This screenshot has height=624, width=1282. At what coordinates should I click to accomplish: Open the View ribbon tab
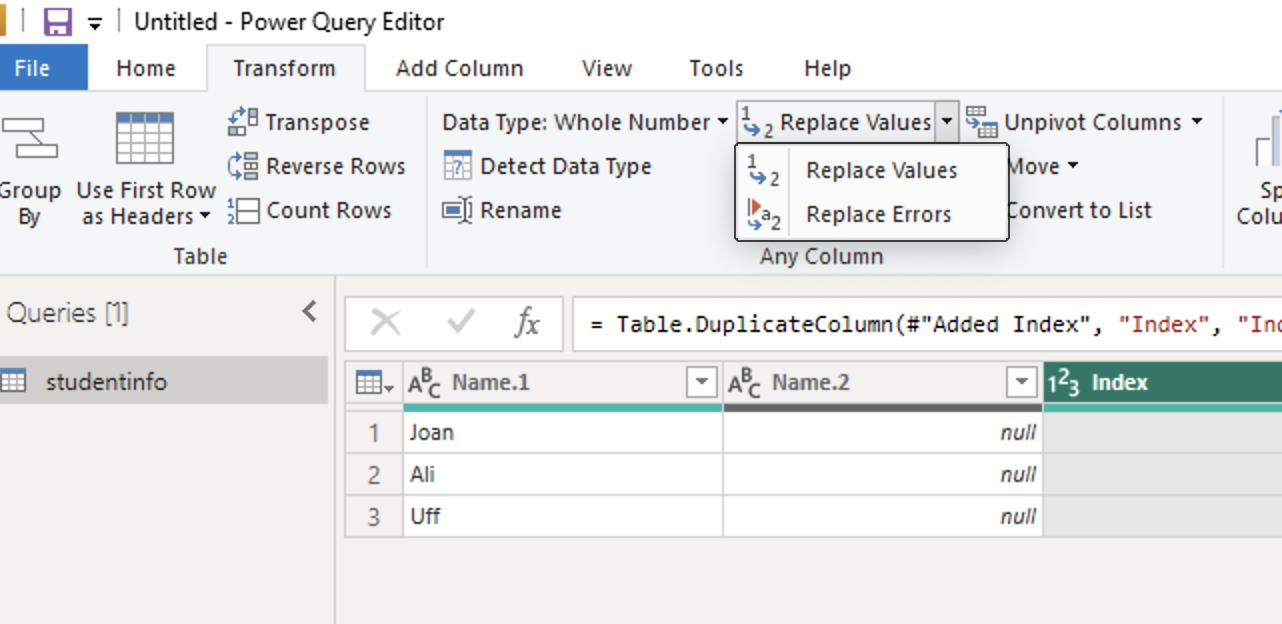(607, 68)
